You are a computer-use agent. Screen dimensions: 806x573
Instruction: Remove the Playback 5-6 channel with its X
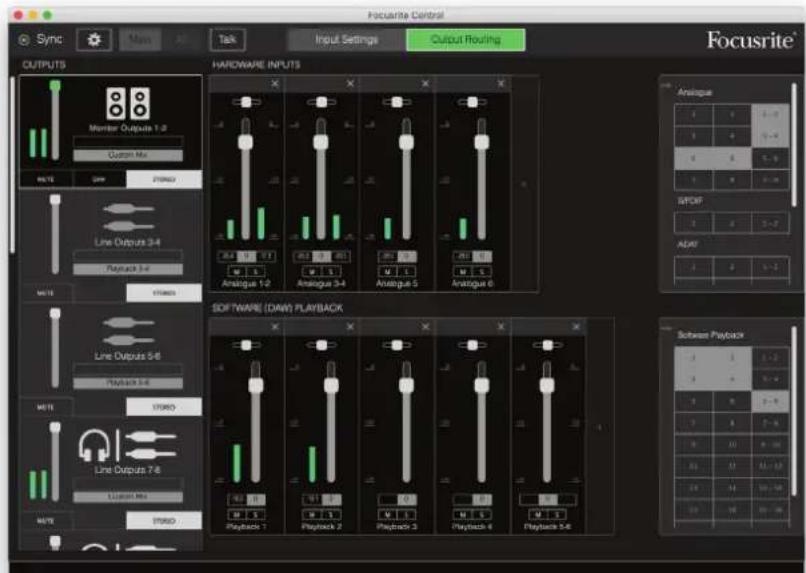tap(576, 326)
